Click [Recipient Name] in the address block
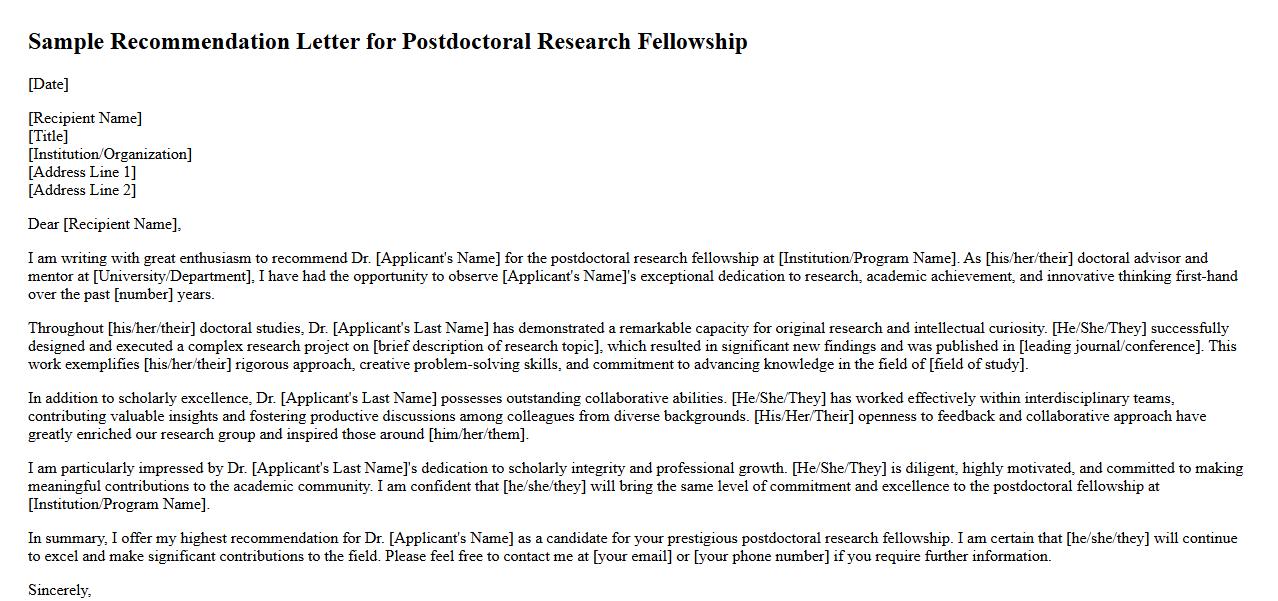 point(85,118)
